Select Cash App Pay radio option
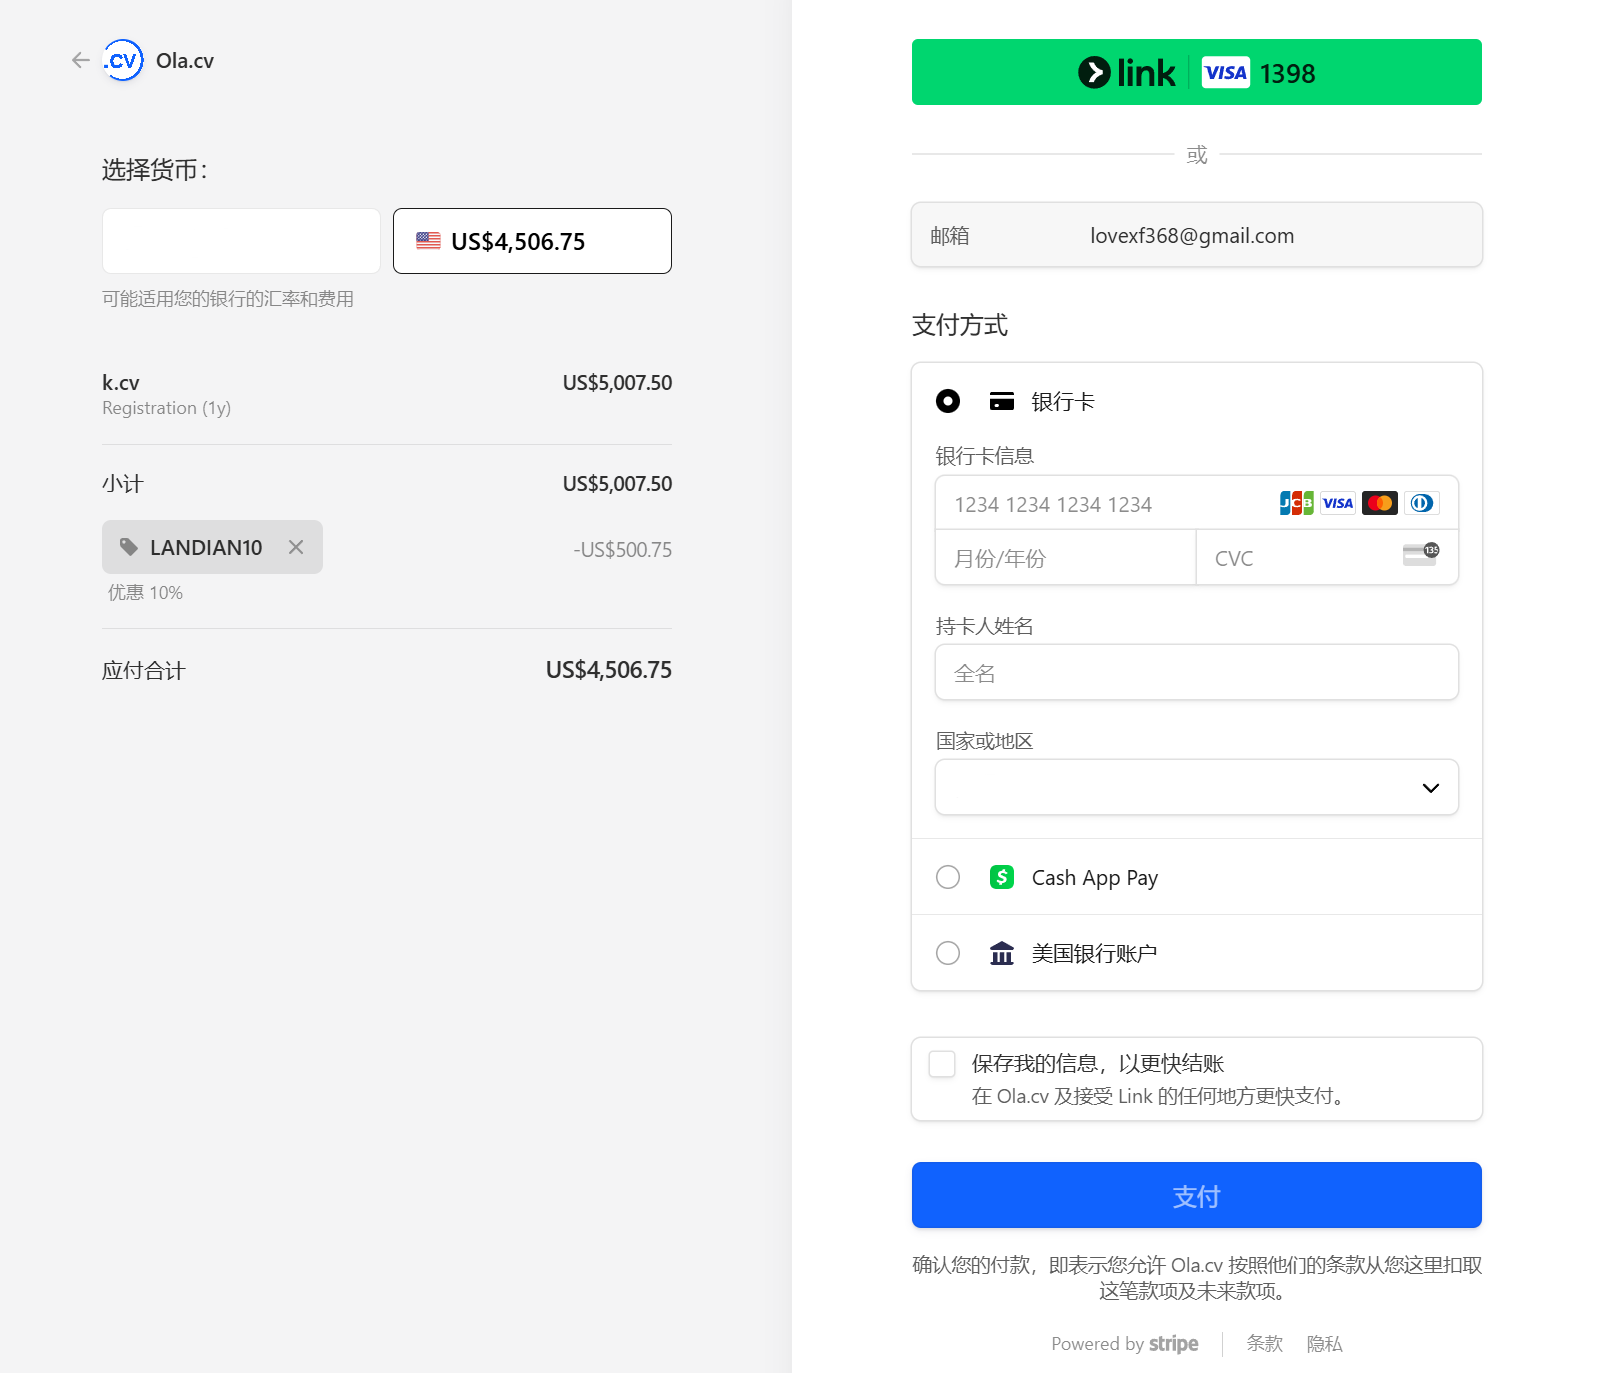Viewport: 1600px width, 1373px height. coord(948,877)
